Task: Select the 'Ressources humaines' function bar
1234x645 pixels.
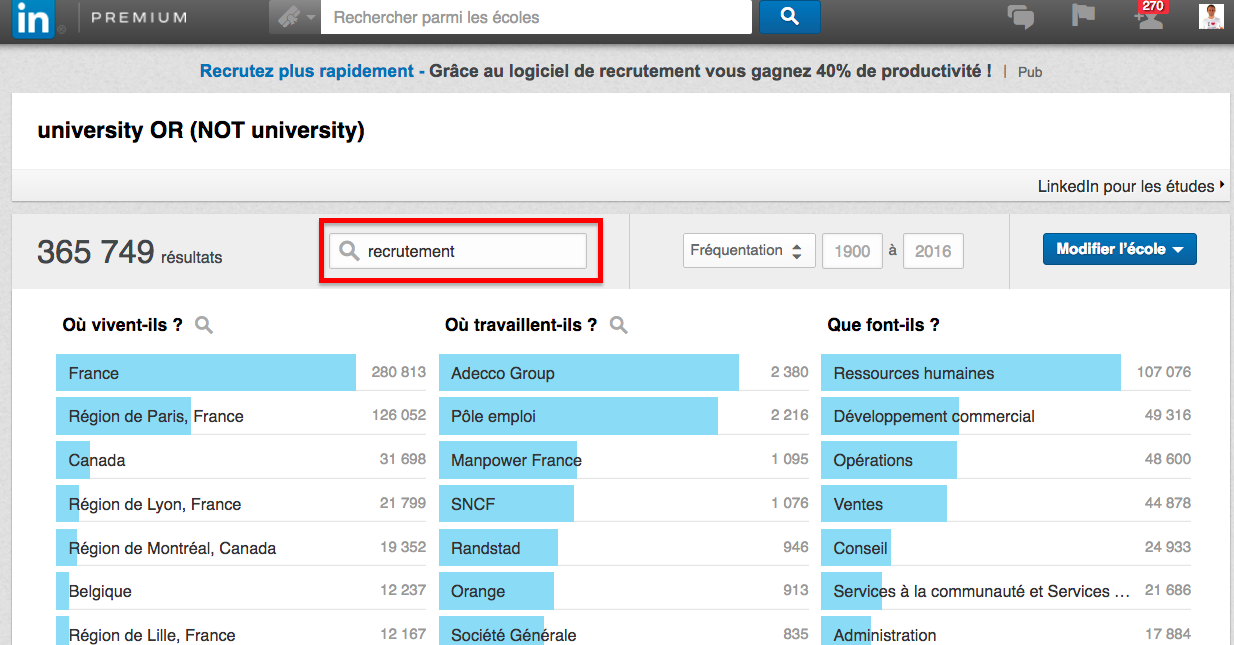Action: coord(970,373)
